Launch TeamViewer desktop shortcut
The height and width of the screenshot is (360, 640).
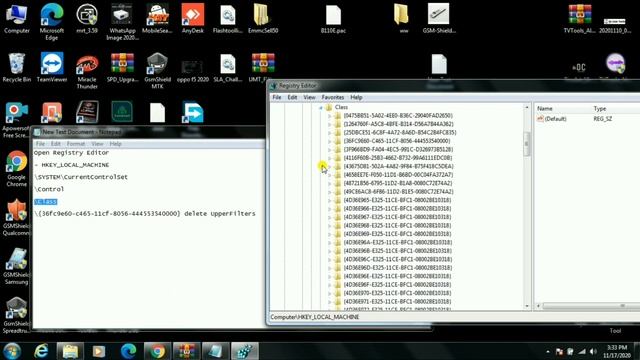point(51,67)
